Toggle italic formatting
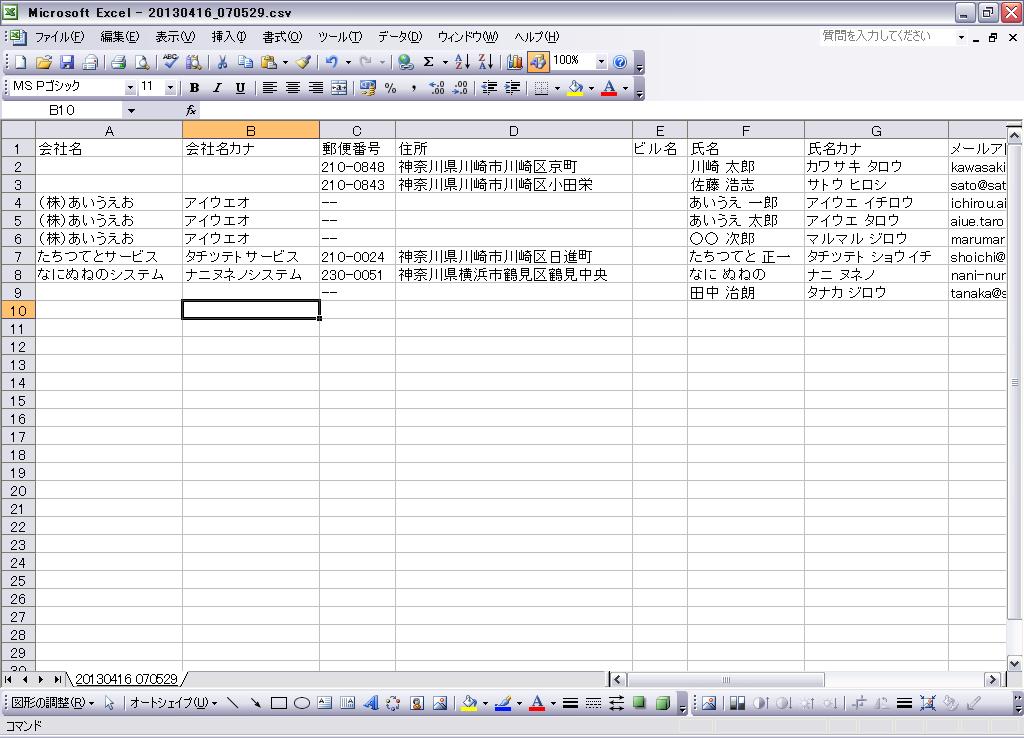This screenshot has height=738, width=1024. tap(217, 88)
